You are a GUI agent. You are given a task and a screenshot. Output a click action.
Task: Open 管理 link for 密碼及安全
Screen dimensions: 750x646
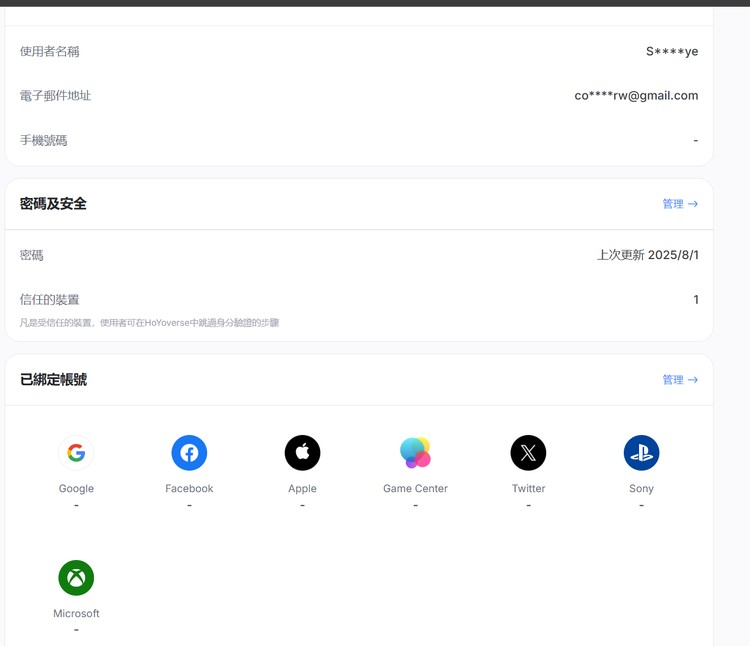(x=679, y=204)
